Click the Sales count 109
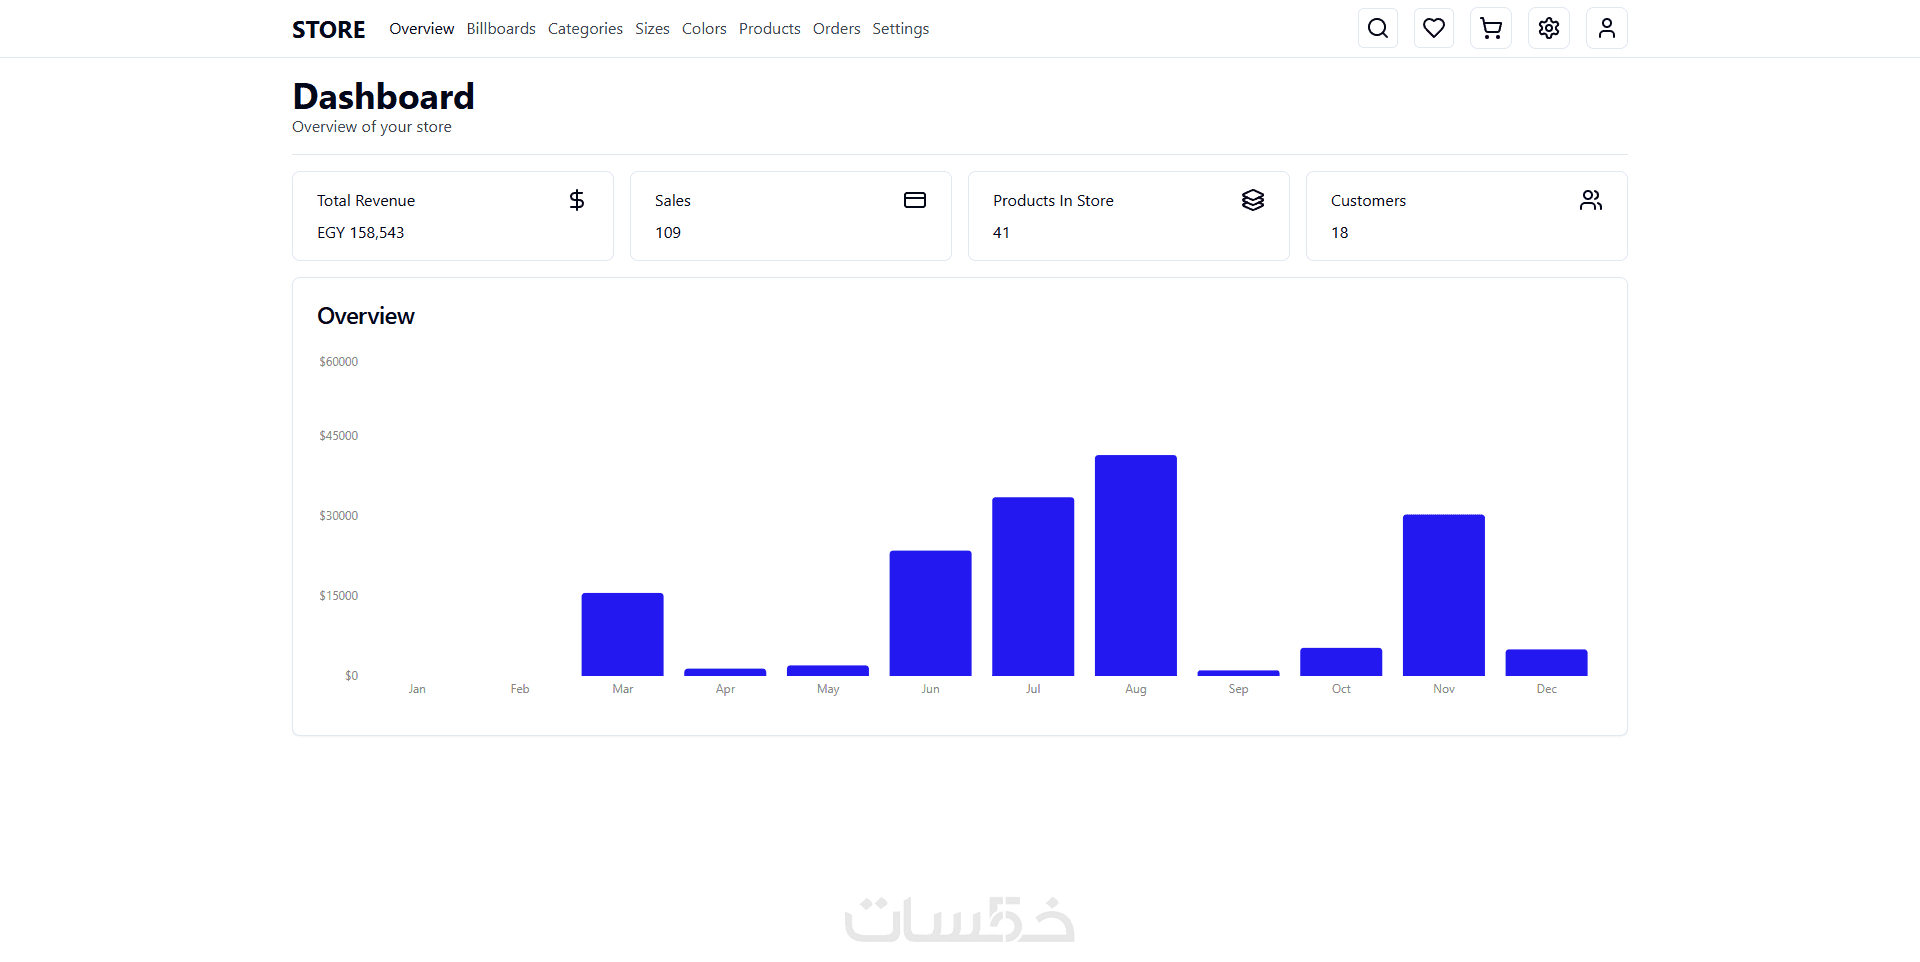1920x962 pixels. 668,233
